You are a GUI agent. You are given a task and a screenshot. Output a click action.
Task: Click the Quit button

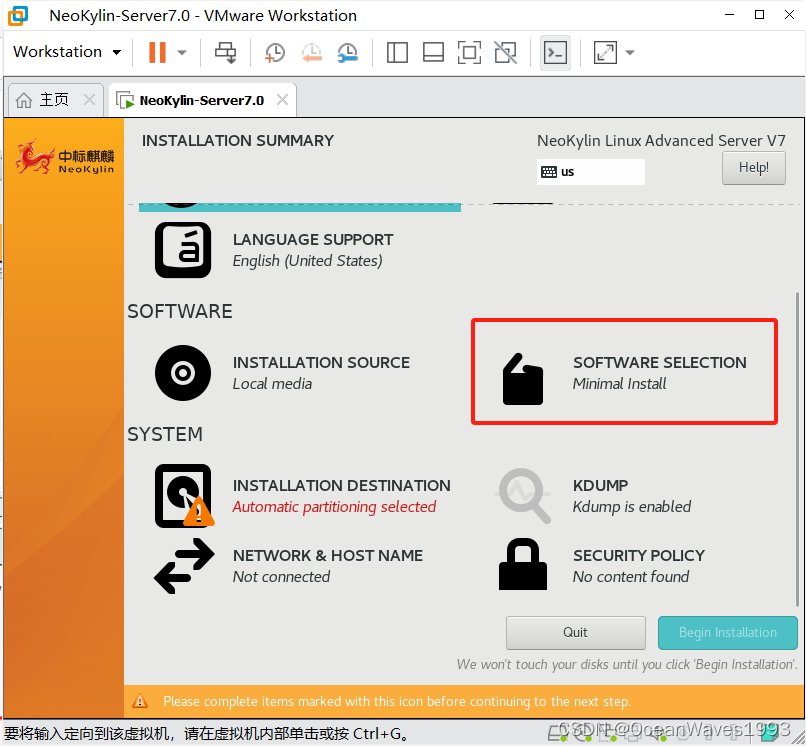(576, 632)
